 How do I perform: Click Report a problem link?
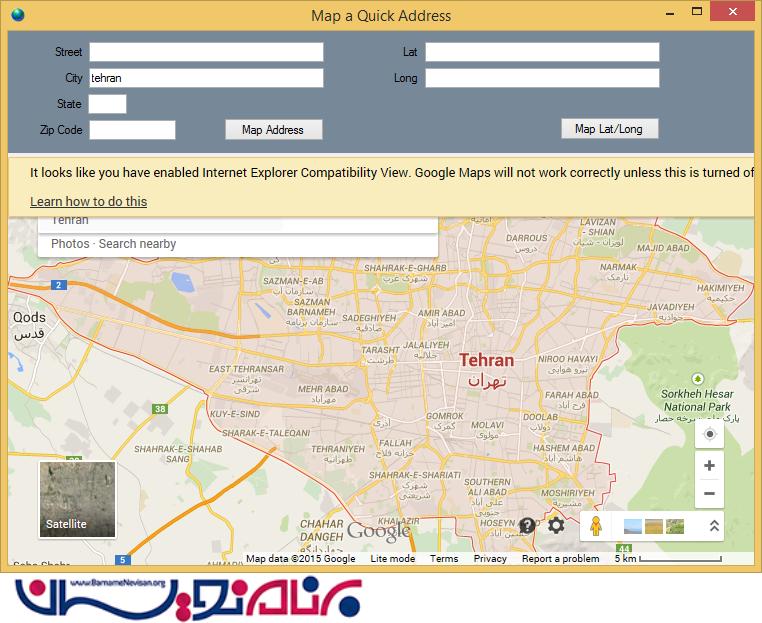560,559
